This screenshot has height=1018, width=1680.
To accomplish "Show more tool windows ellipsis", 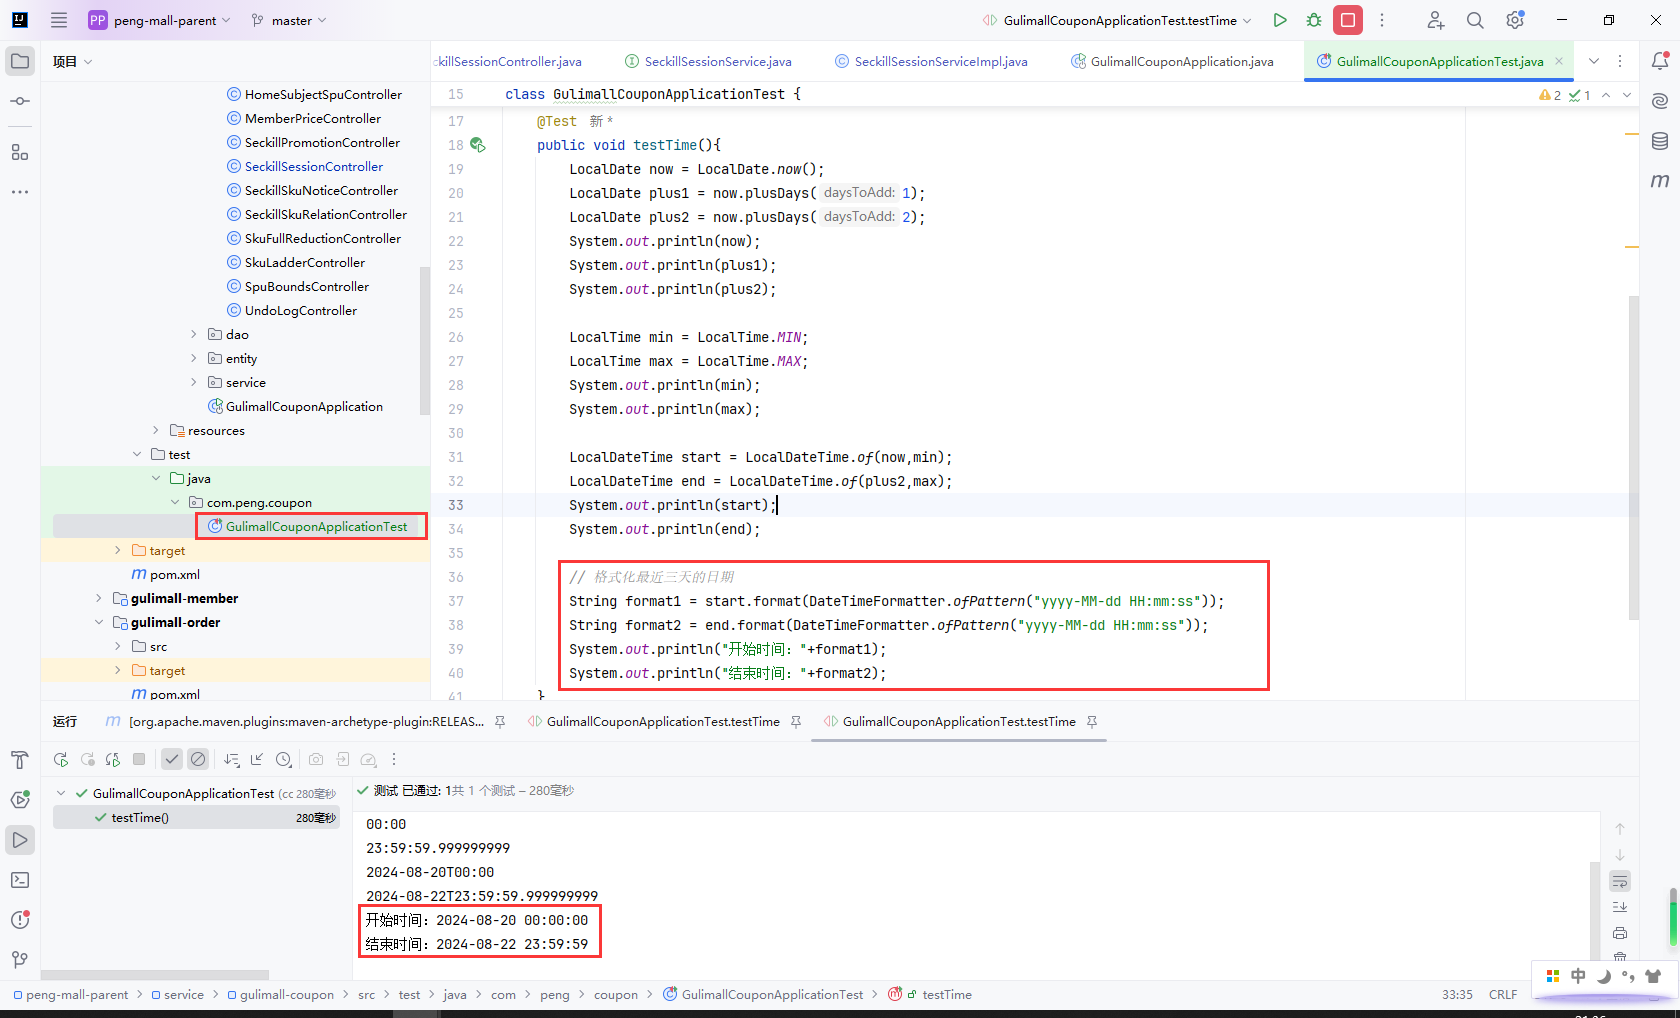I will coord(20,191).
